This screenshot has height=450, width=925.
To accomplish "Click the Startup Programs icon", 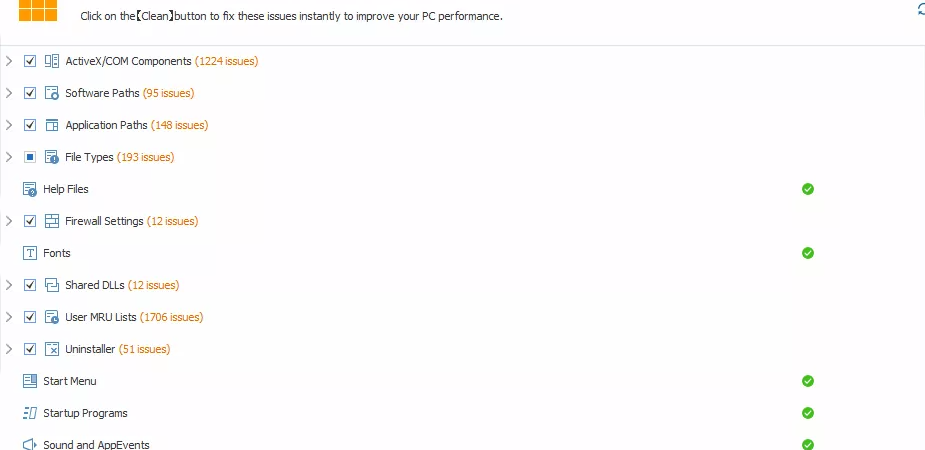I will pyautogui.click(x=30, y=413).
